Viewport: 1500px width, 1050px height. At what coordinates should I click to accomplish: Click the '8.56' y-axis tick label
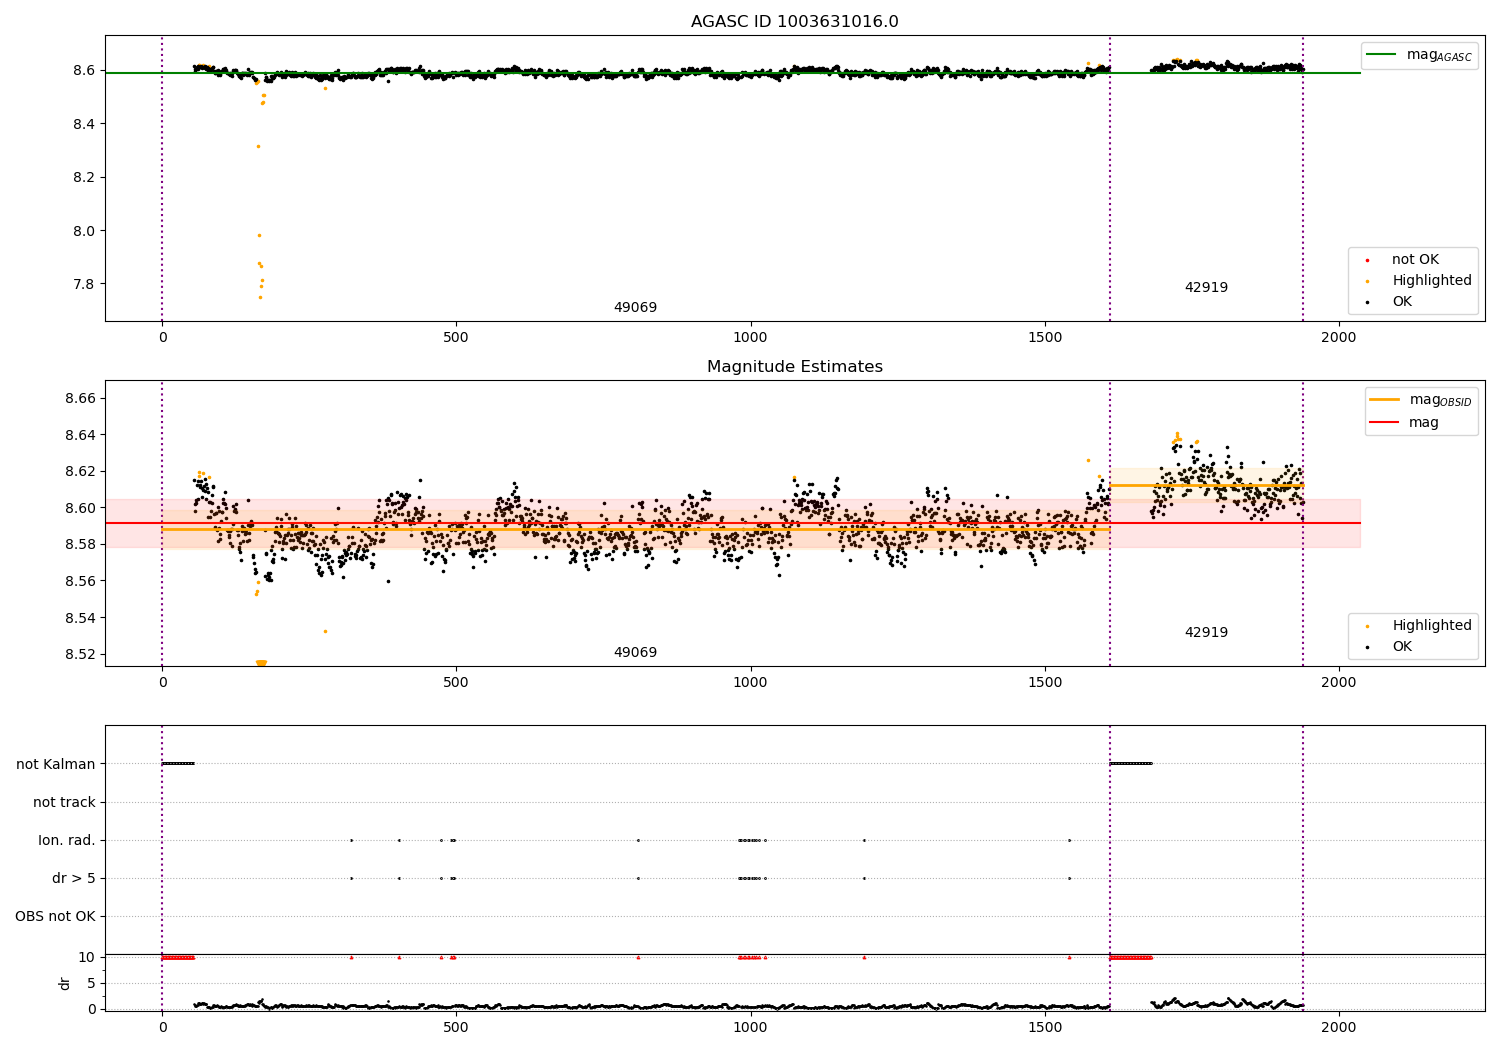tap(80, 582)
